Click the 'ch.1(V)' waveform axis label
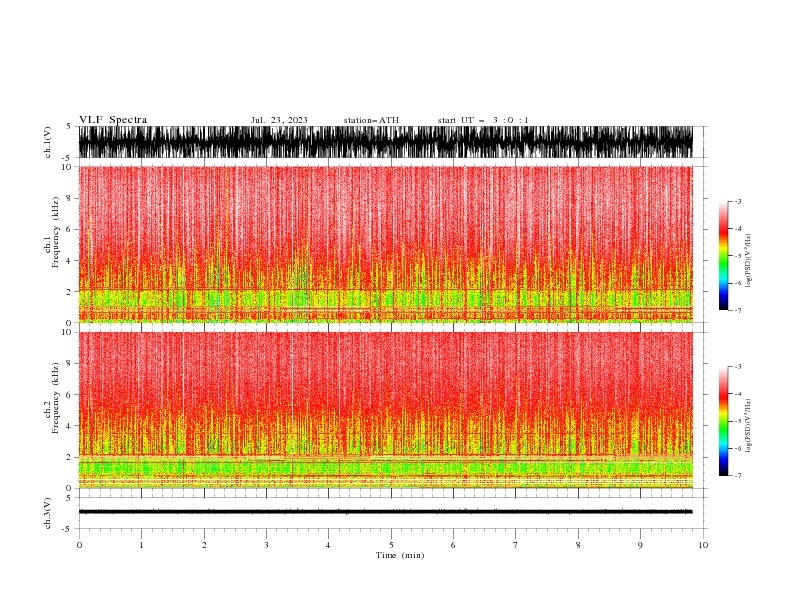This screenshot has width=792, height=612. tap(48, 142)
